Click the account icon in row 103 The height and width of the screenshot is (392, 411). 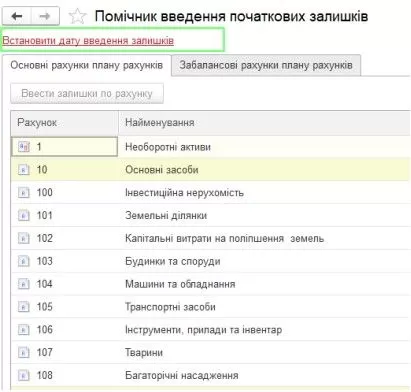(24, 261)
